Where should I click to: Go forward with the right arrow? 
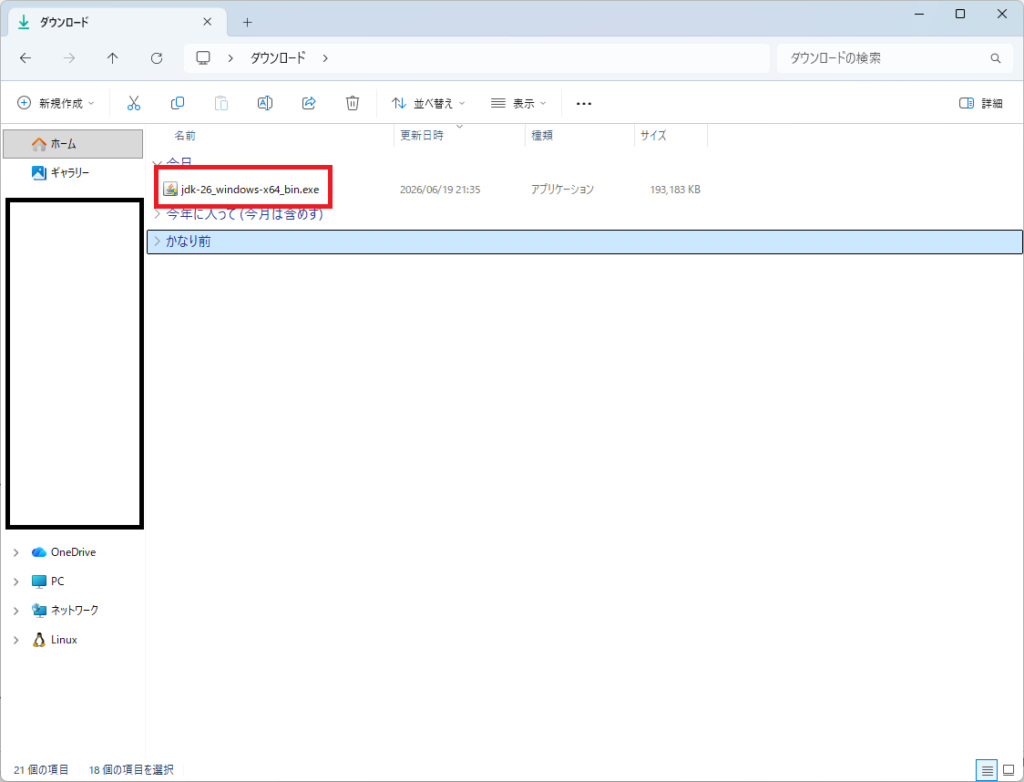click(69, 58)
